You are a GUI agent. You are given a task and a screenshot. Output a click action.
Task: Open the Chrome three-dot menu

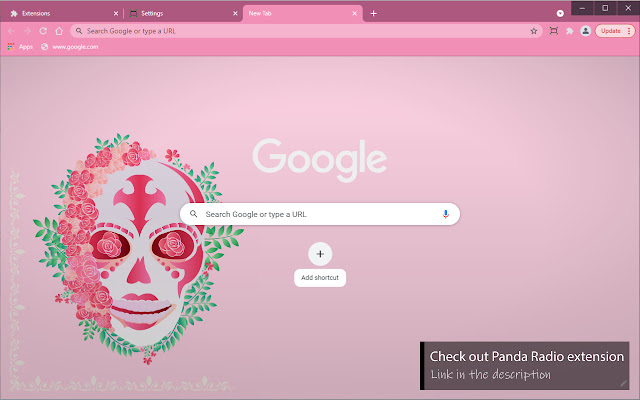tap(629, 31)
